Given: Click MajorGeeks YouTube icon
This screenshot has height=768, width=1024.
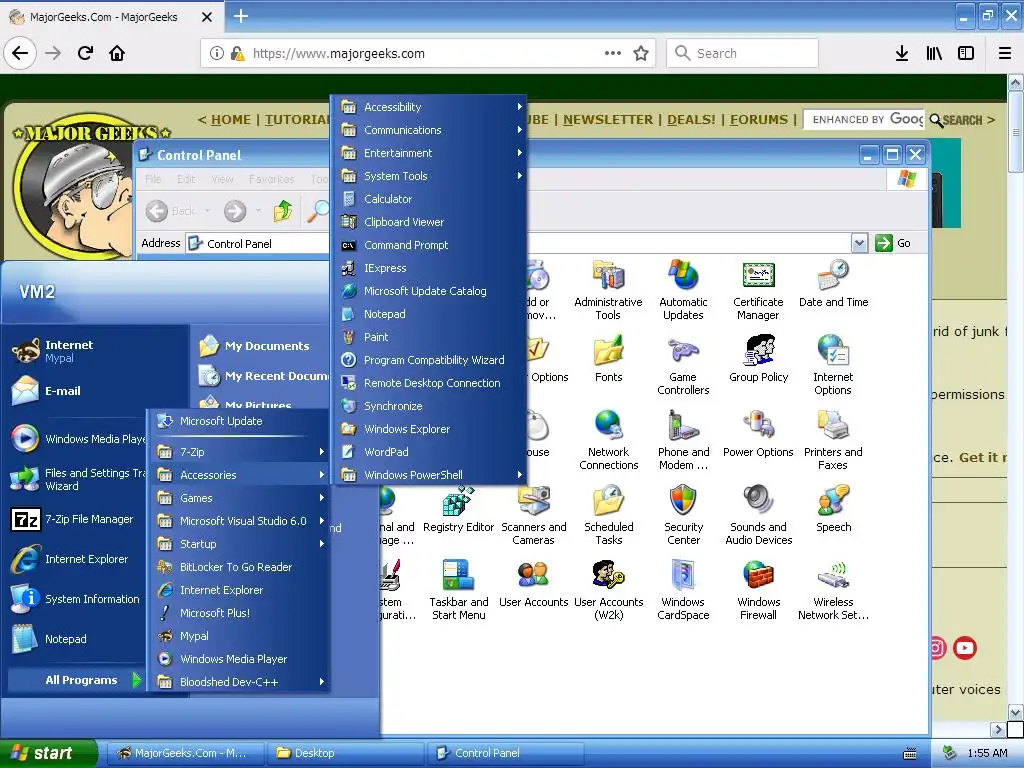Looking at the screenshot, I should (x=965, y=648).
